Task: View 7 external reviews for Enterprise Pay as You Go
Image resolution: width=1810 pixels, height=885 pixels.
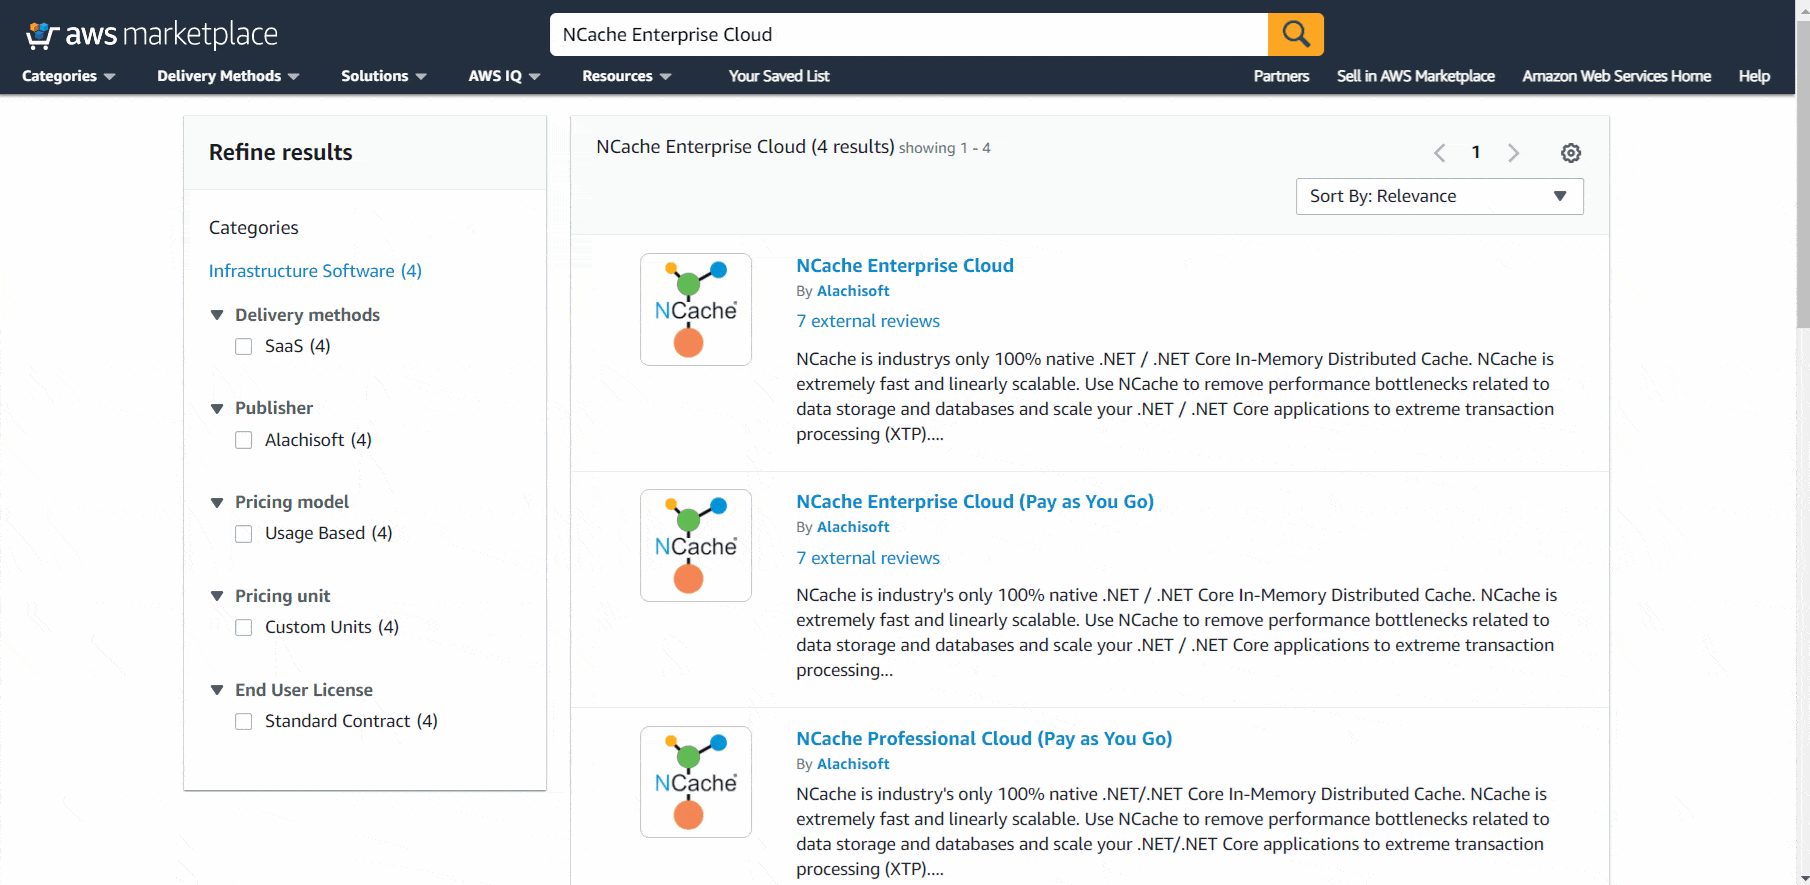Action: click(868, 558)
